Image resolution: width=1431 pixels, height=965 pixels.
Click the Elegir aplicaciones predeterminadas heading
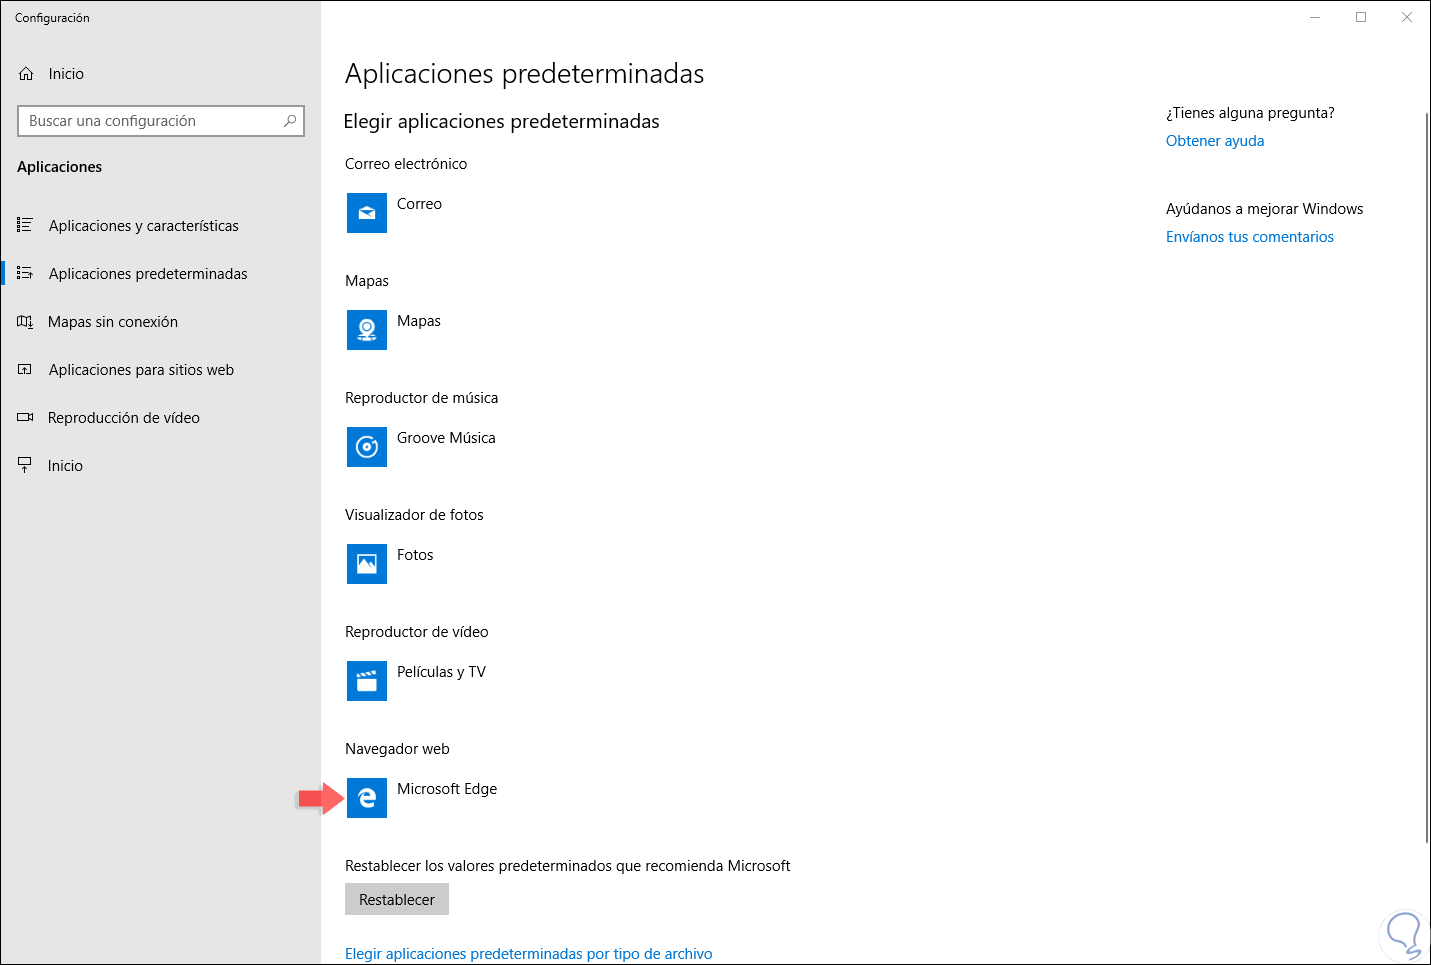502,122
